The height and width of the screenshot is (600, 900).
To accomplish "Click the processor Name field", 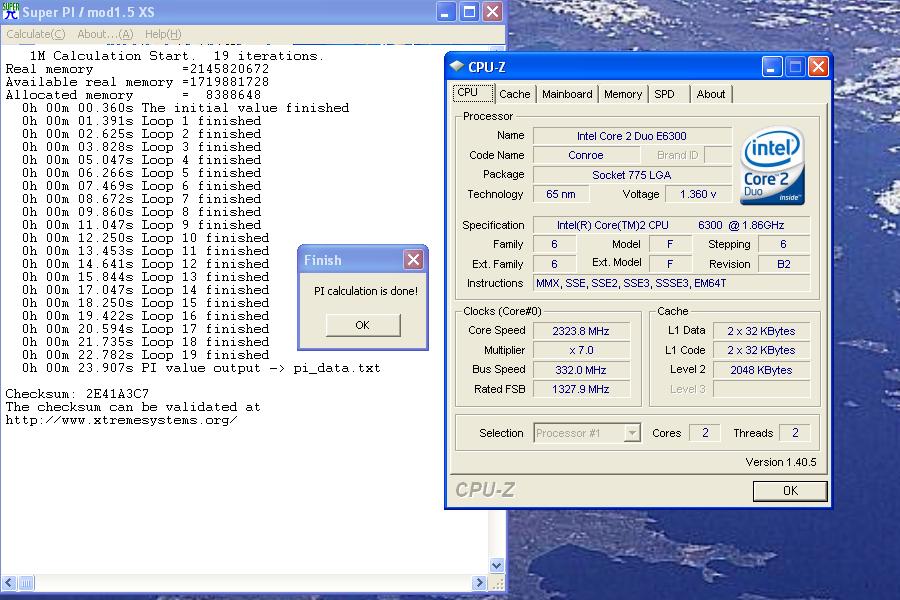I will point(632,136).
